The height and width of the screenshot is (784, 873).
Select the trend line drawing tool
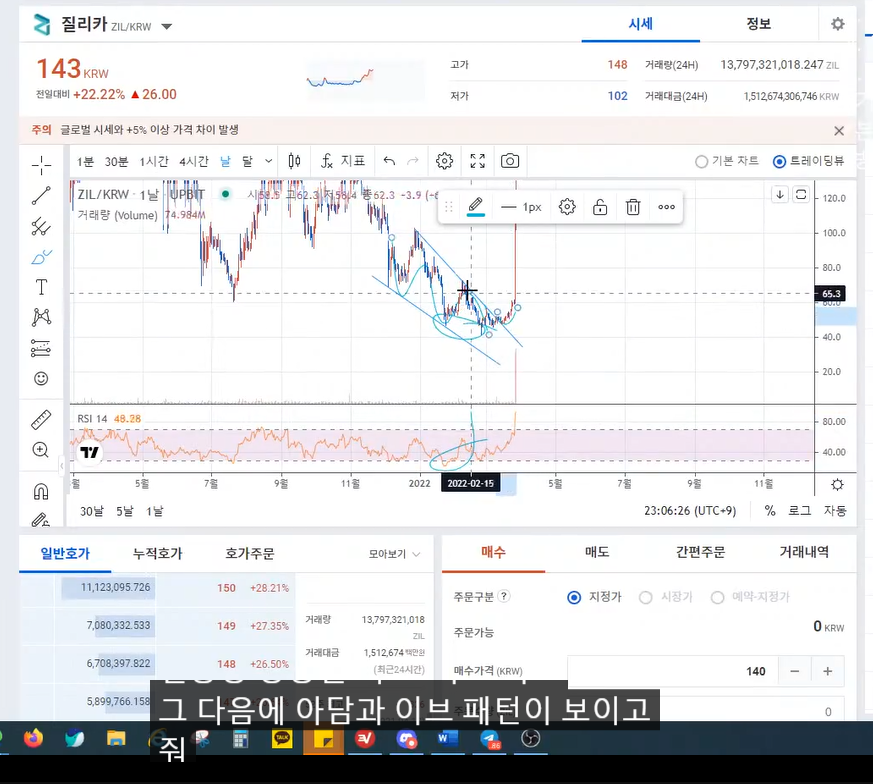(x=41, y=195)
